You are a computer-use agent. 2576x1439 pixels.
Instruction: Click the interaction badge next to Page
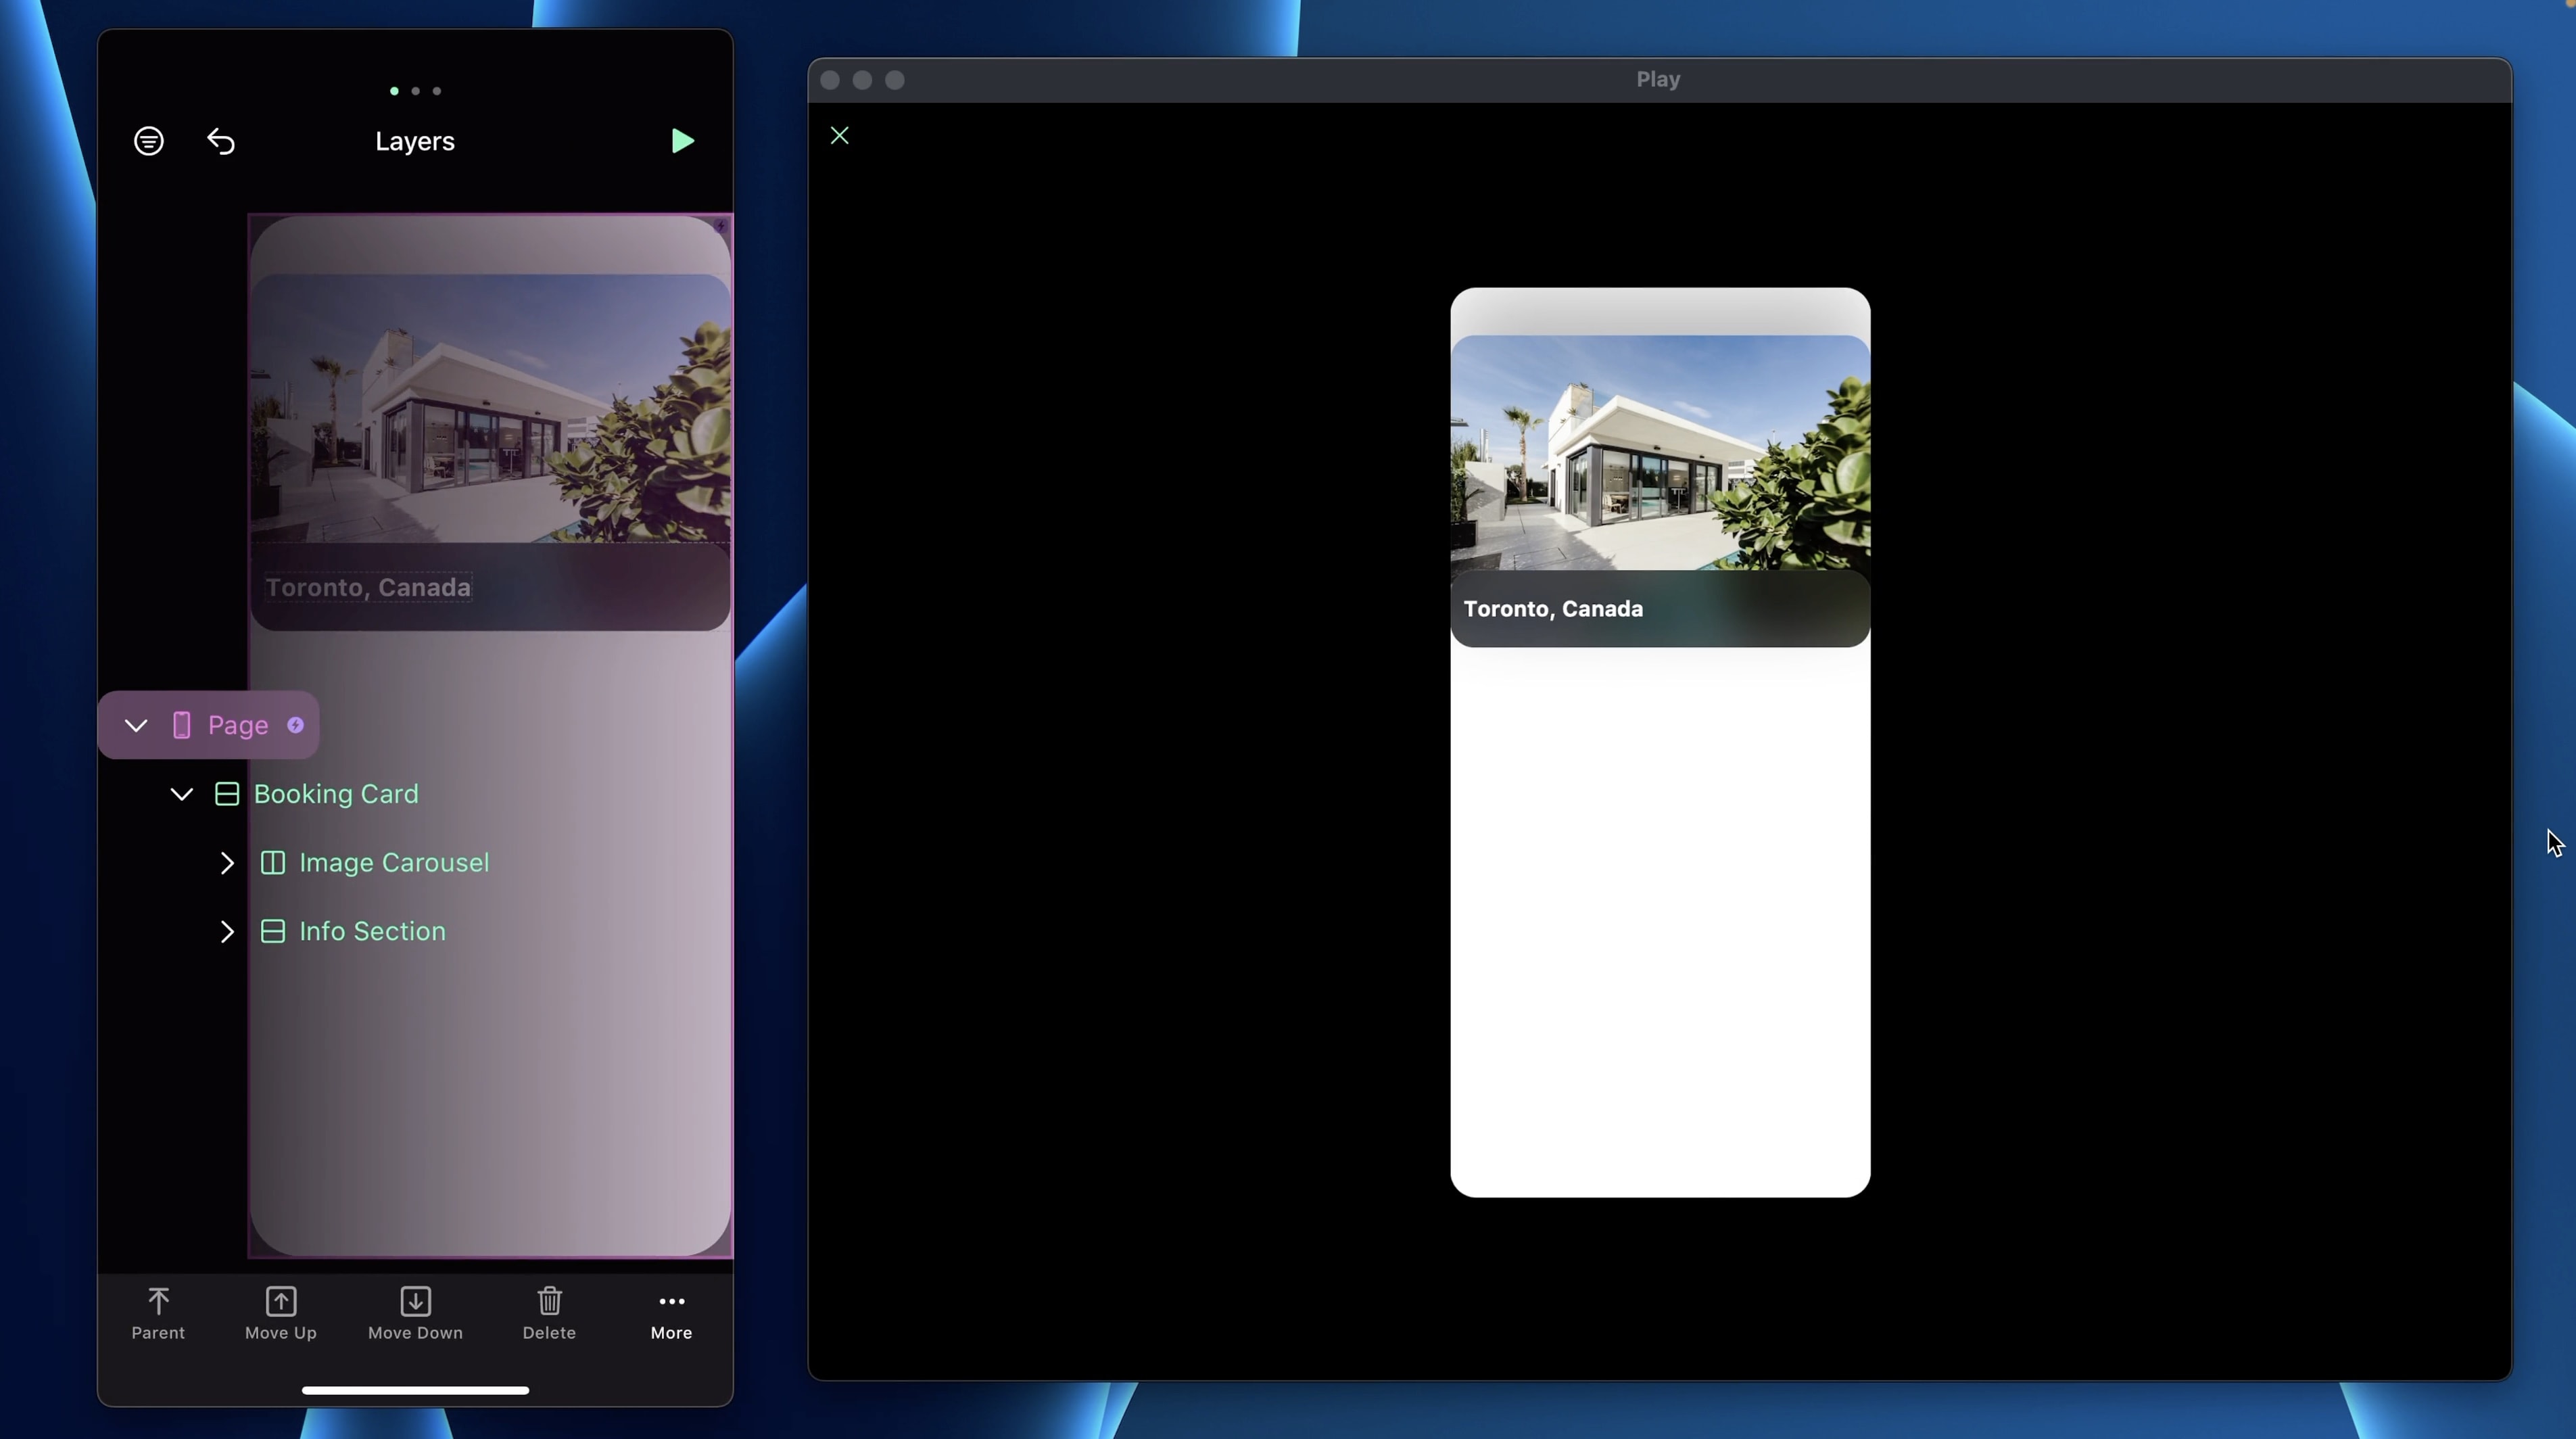(x=295, y=725)
